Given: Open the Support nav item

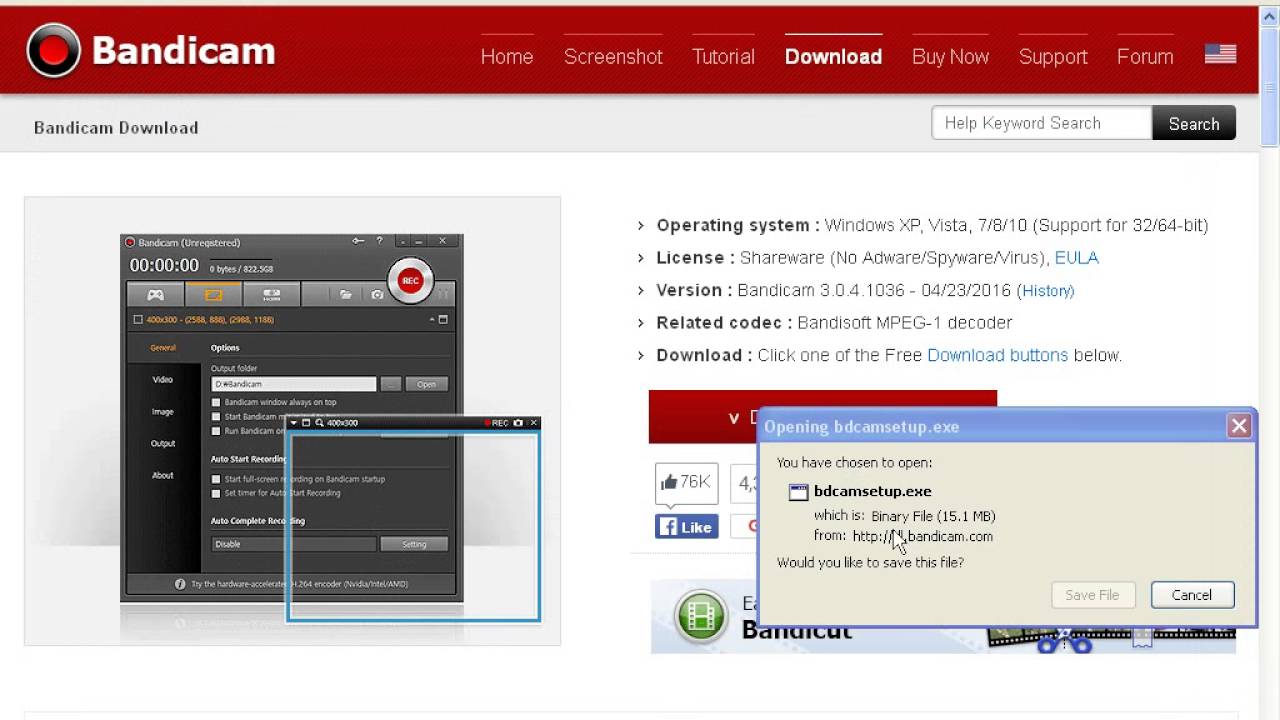Looking at the screenshot, I should 1053,57.
